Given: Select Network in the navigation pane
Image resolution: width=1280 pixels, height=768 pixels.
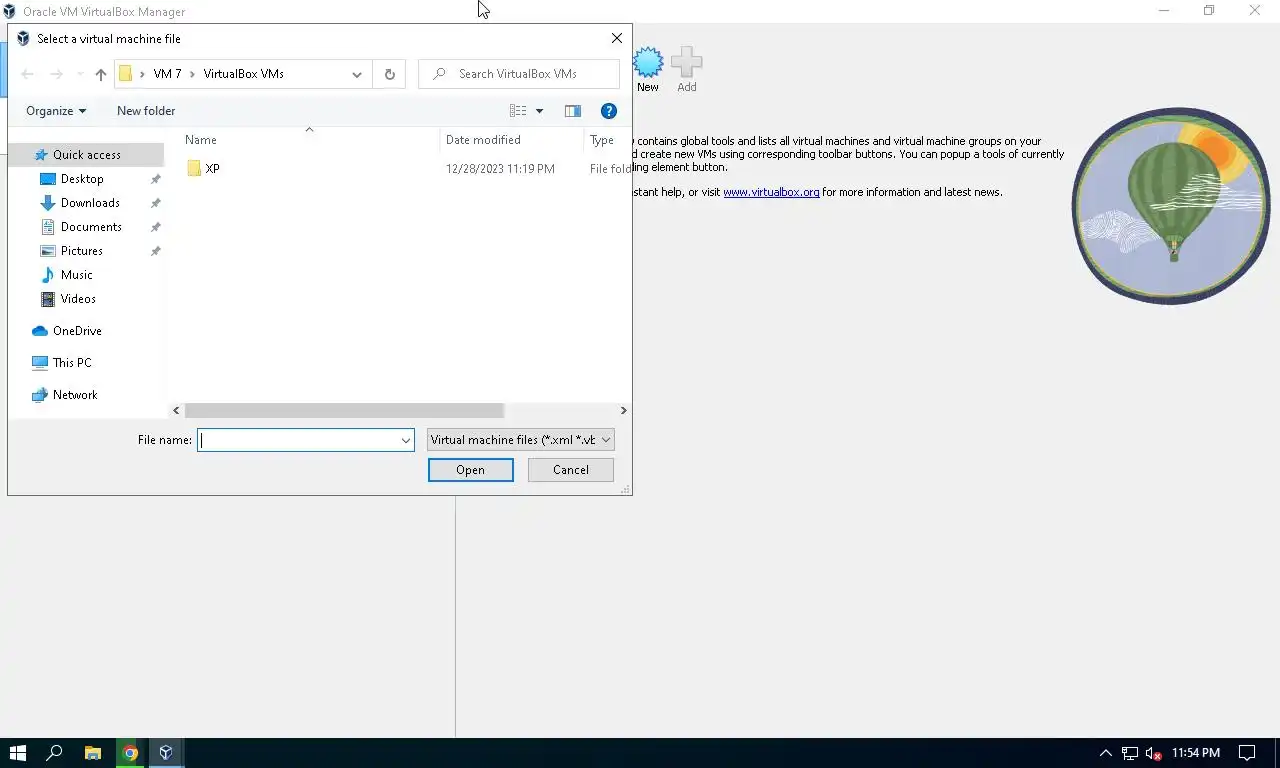Looking at the screenshot, I should click(75, 395).
